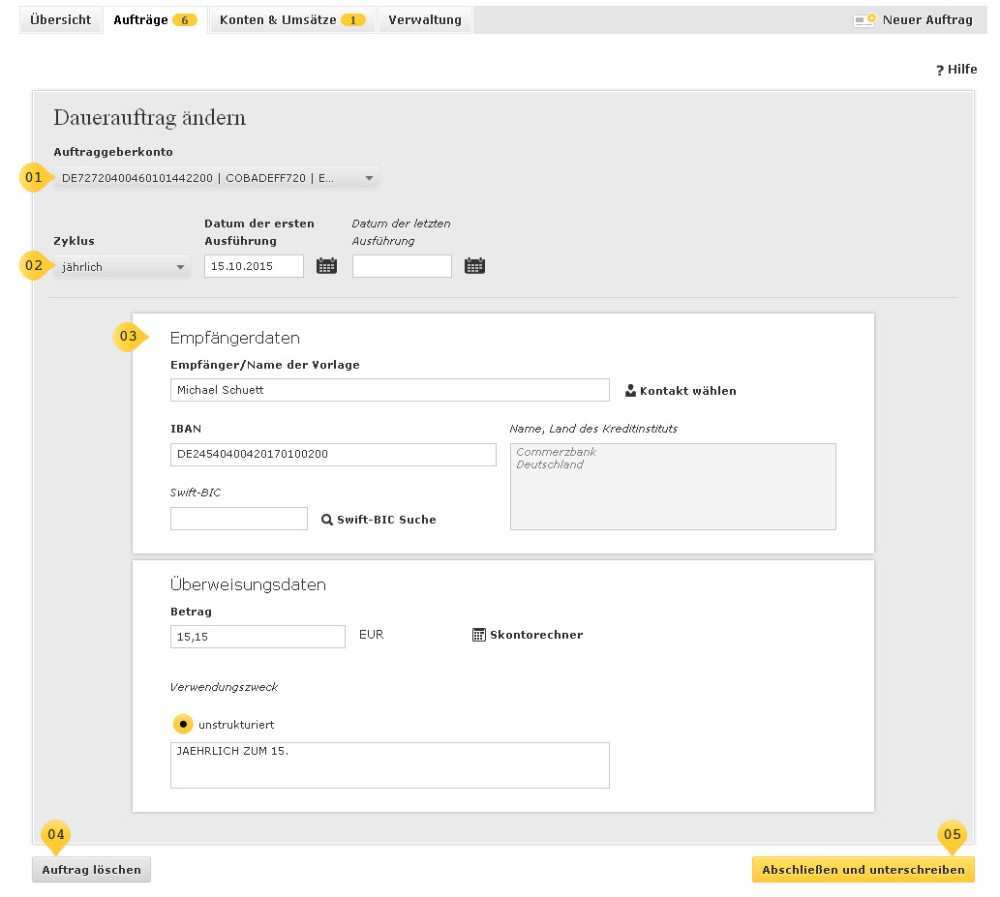This screenshot has height=897, width=1000.
Task: Click Abschließen und unterschreiben button
Action: pos(863,870)
